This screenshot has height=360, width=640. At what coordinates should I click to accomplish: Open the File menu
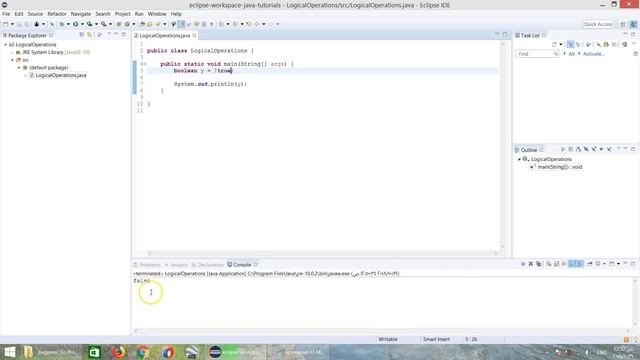click(x=6, y=14)
